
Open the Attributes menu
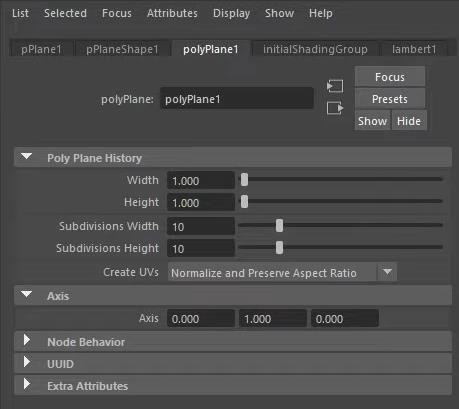click(172, 13)
